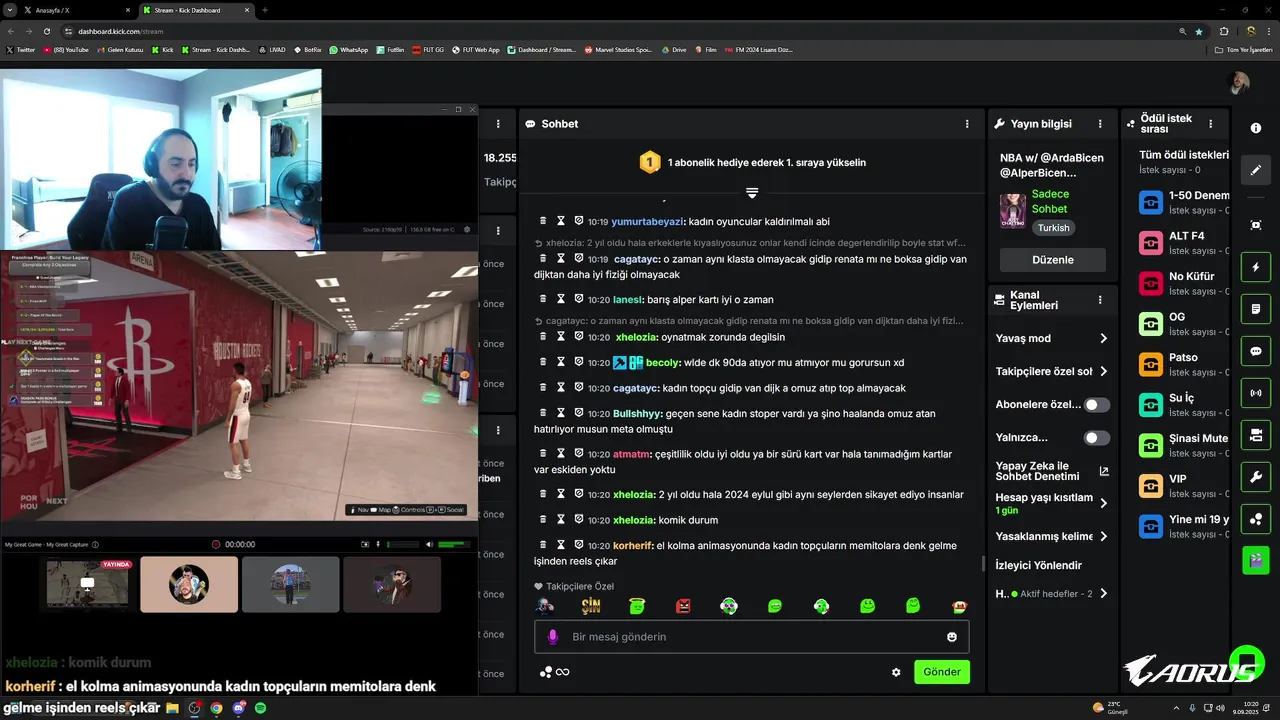Viewport: 1280px width, 720px height.
Task: Click the Düzenle edit button
Action: point(1053,260)
